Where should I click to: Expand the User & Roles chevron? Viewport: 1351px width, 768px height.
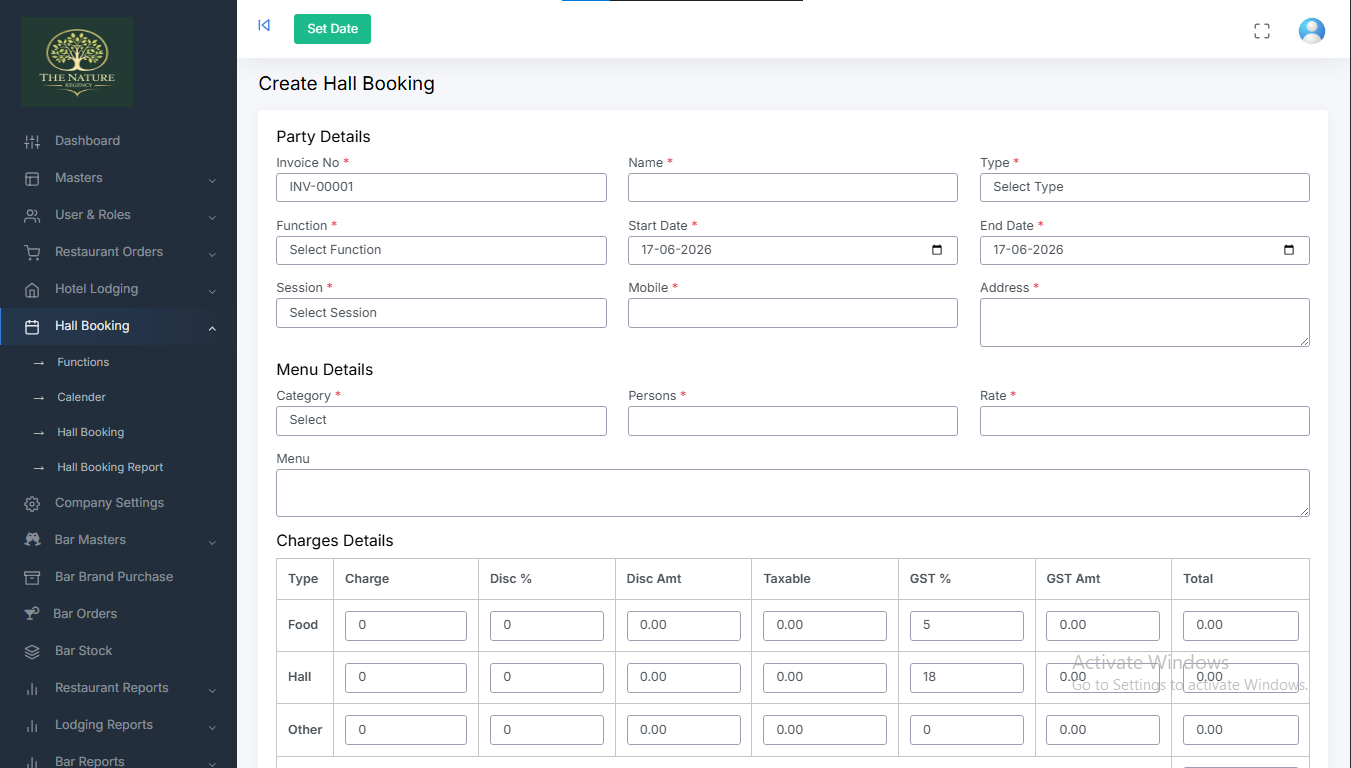(212, 217)
